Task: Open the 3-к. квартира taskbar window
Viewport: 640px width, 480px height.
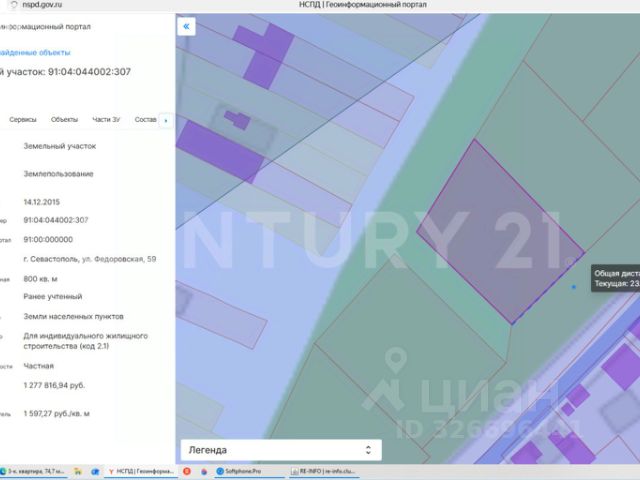Action: pyautogui.click(x=33, y=471)
